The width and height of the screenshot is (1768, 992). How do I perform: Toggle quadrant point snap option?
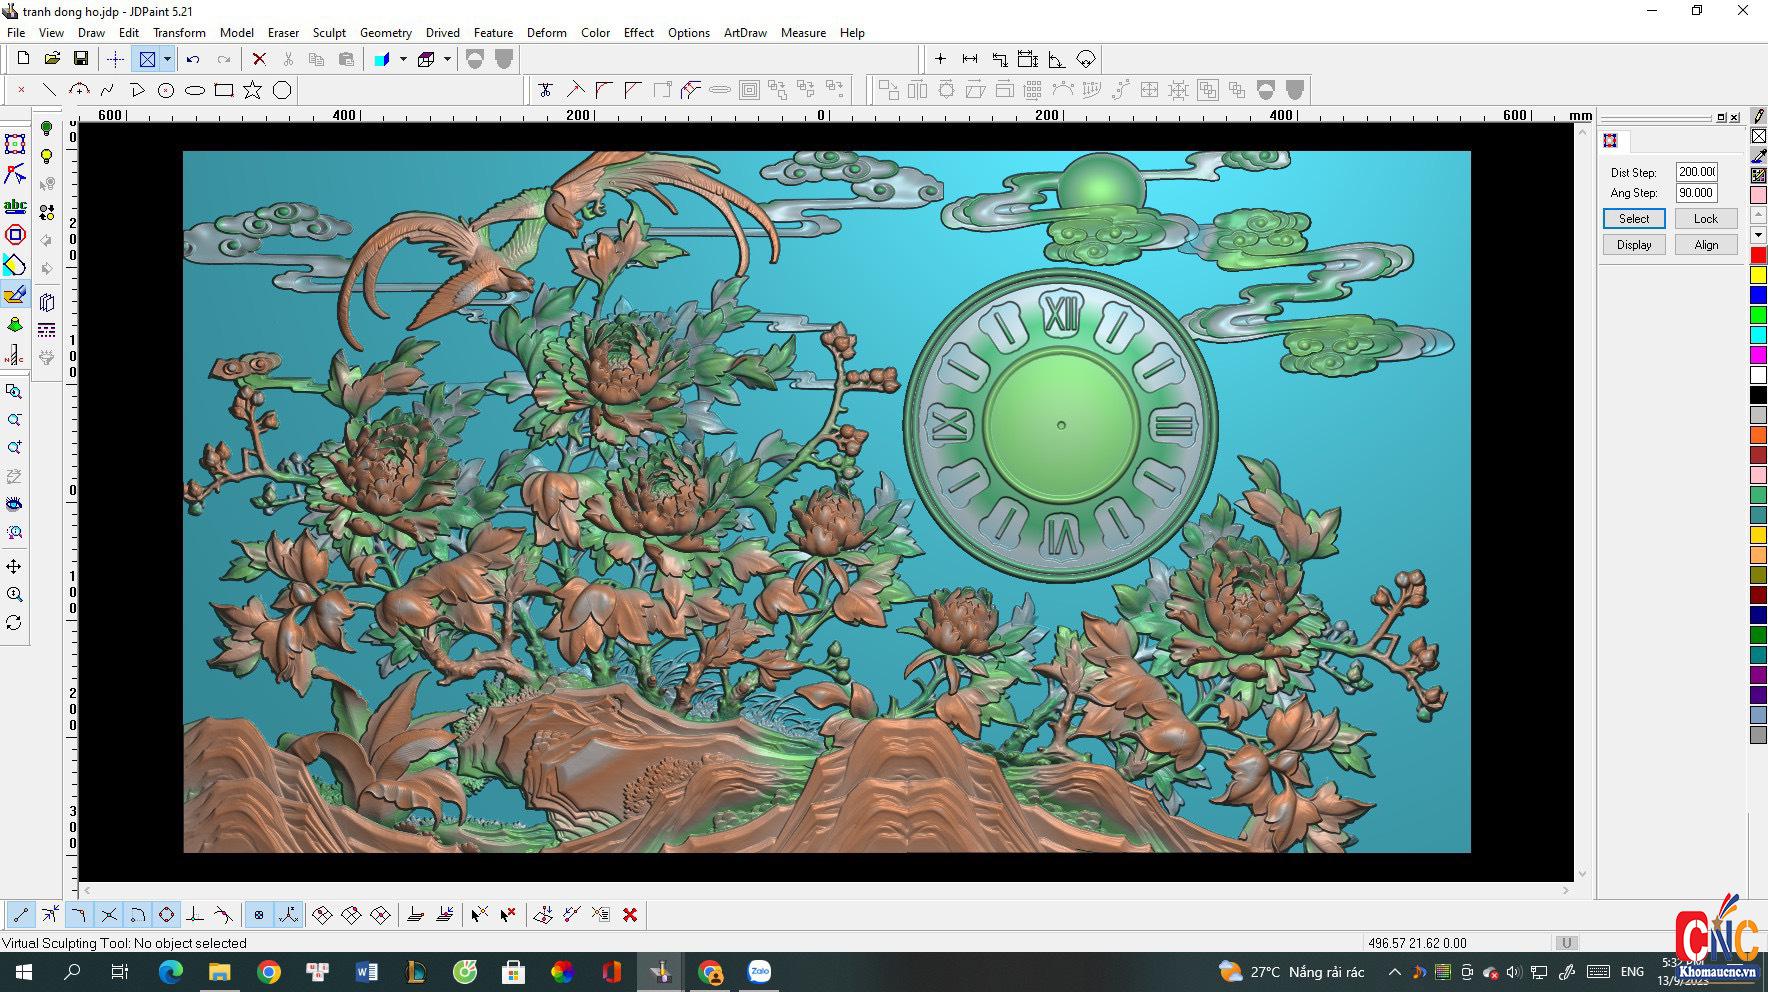[x=166, y=914]
